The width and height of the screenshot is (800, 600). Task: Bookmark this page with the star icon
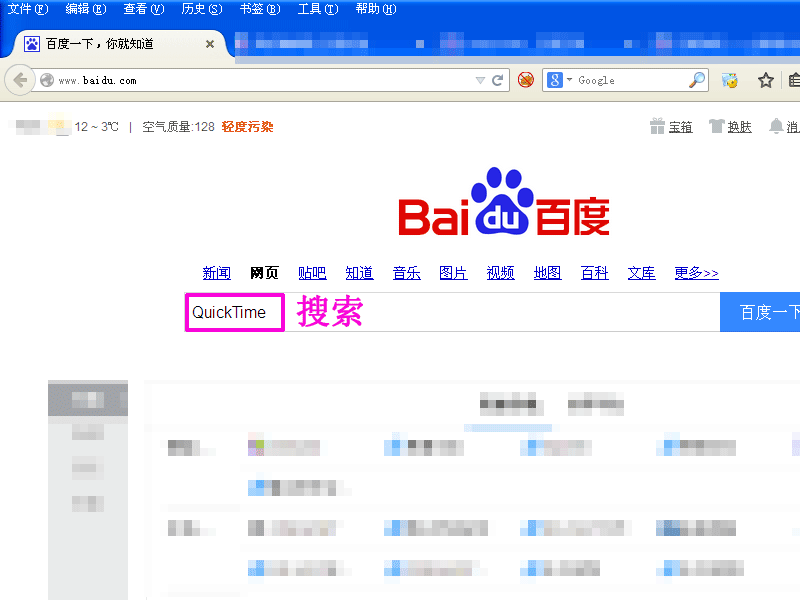(x=765, y=80)
